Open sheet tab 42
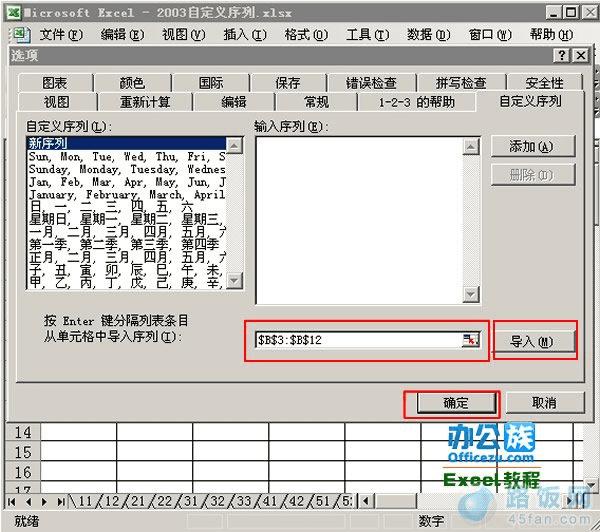600x532 pixels. [297, 501]
